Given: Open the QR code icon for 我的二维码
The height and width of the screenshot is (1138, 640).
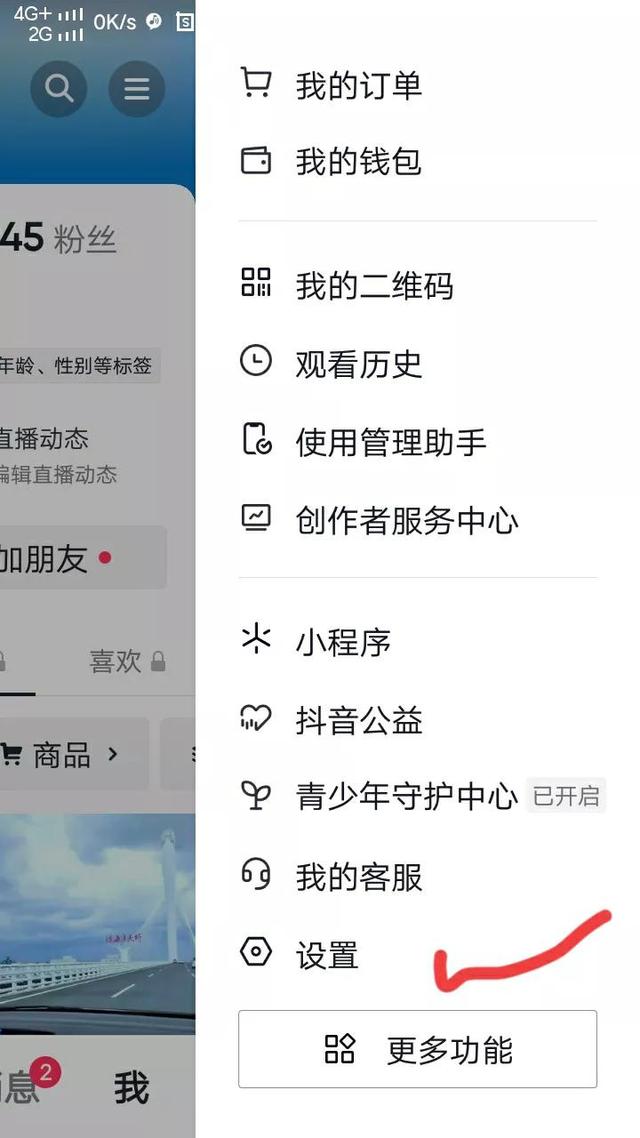Looking at the screenshot, I should click(255, 282).
